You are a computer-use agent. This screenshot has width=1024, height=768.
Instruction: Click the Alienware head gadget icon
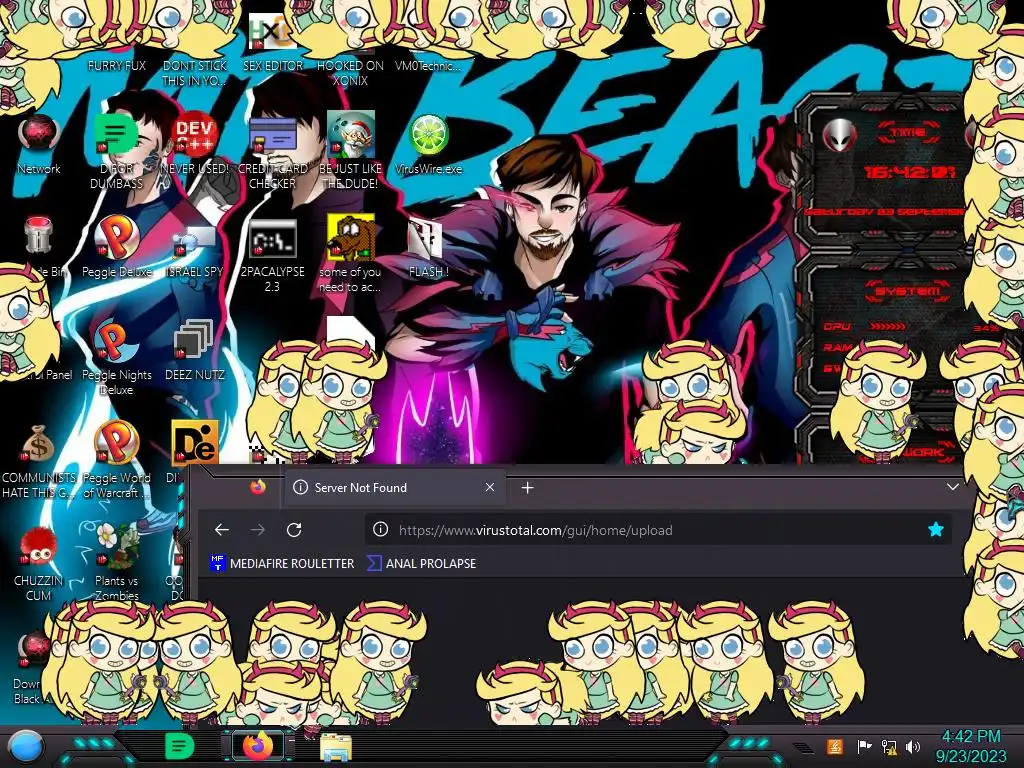[x=839, y=136]
